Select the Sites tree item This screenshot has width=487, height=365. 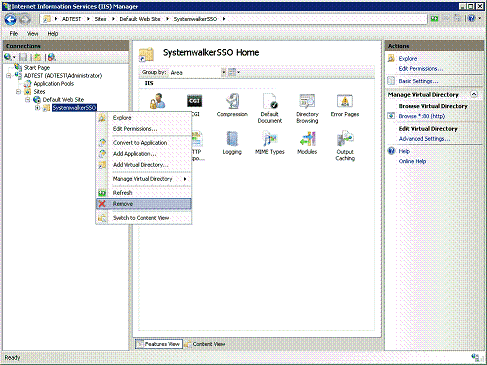(39, 92)
